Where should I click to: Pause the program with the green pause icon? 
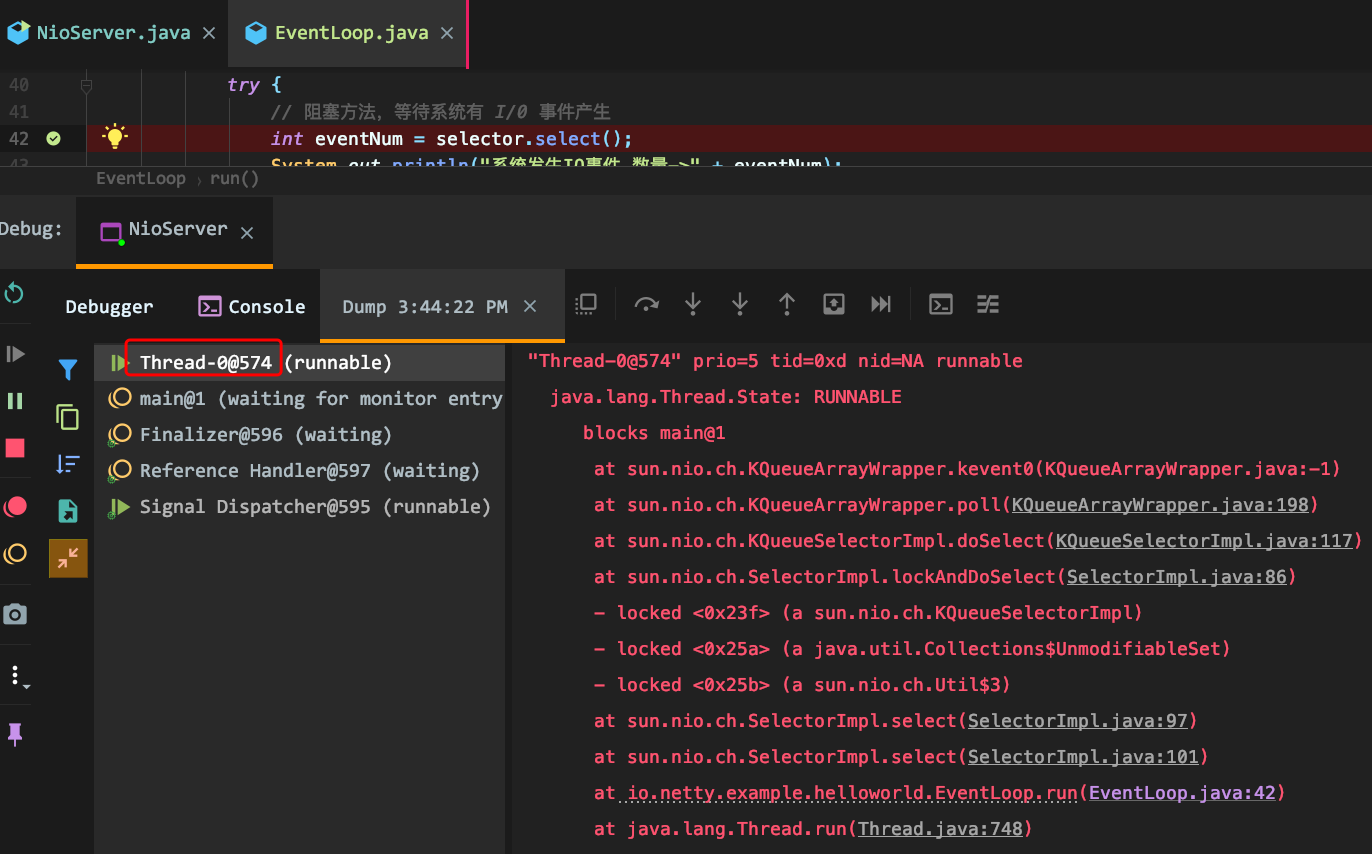[x=15, y=401]
